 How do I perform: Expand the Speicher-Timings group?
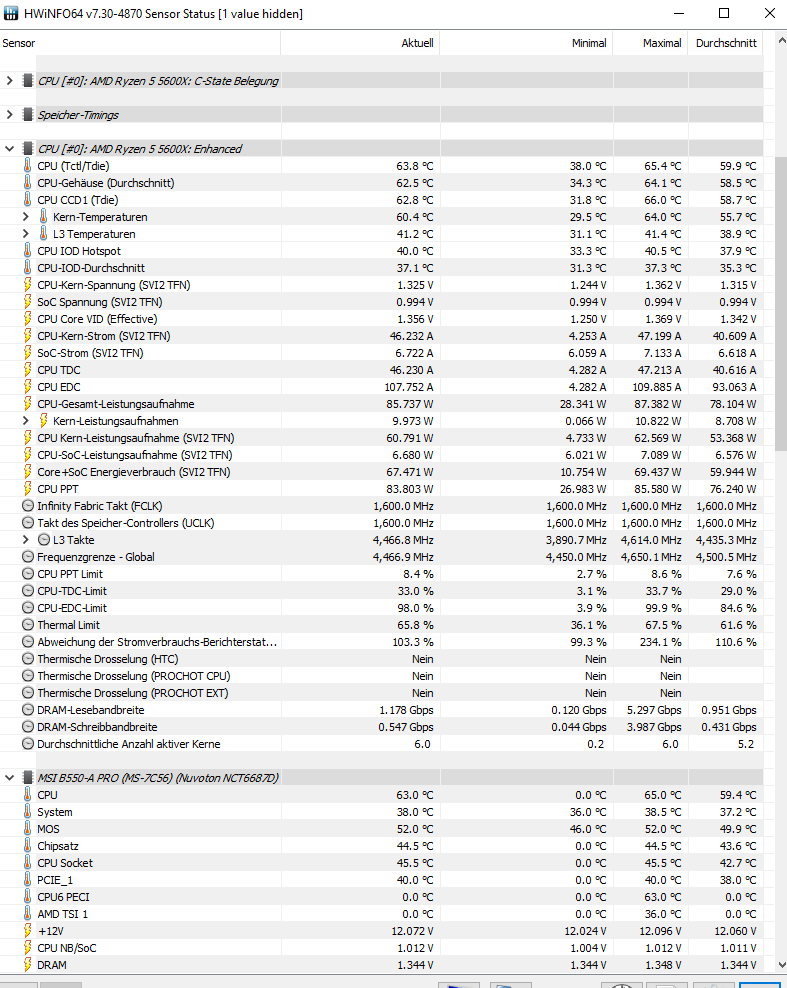pos(9,115)
